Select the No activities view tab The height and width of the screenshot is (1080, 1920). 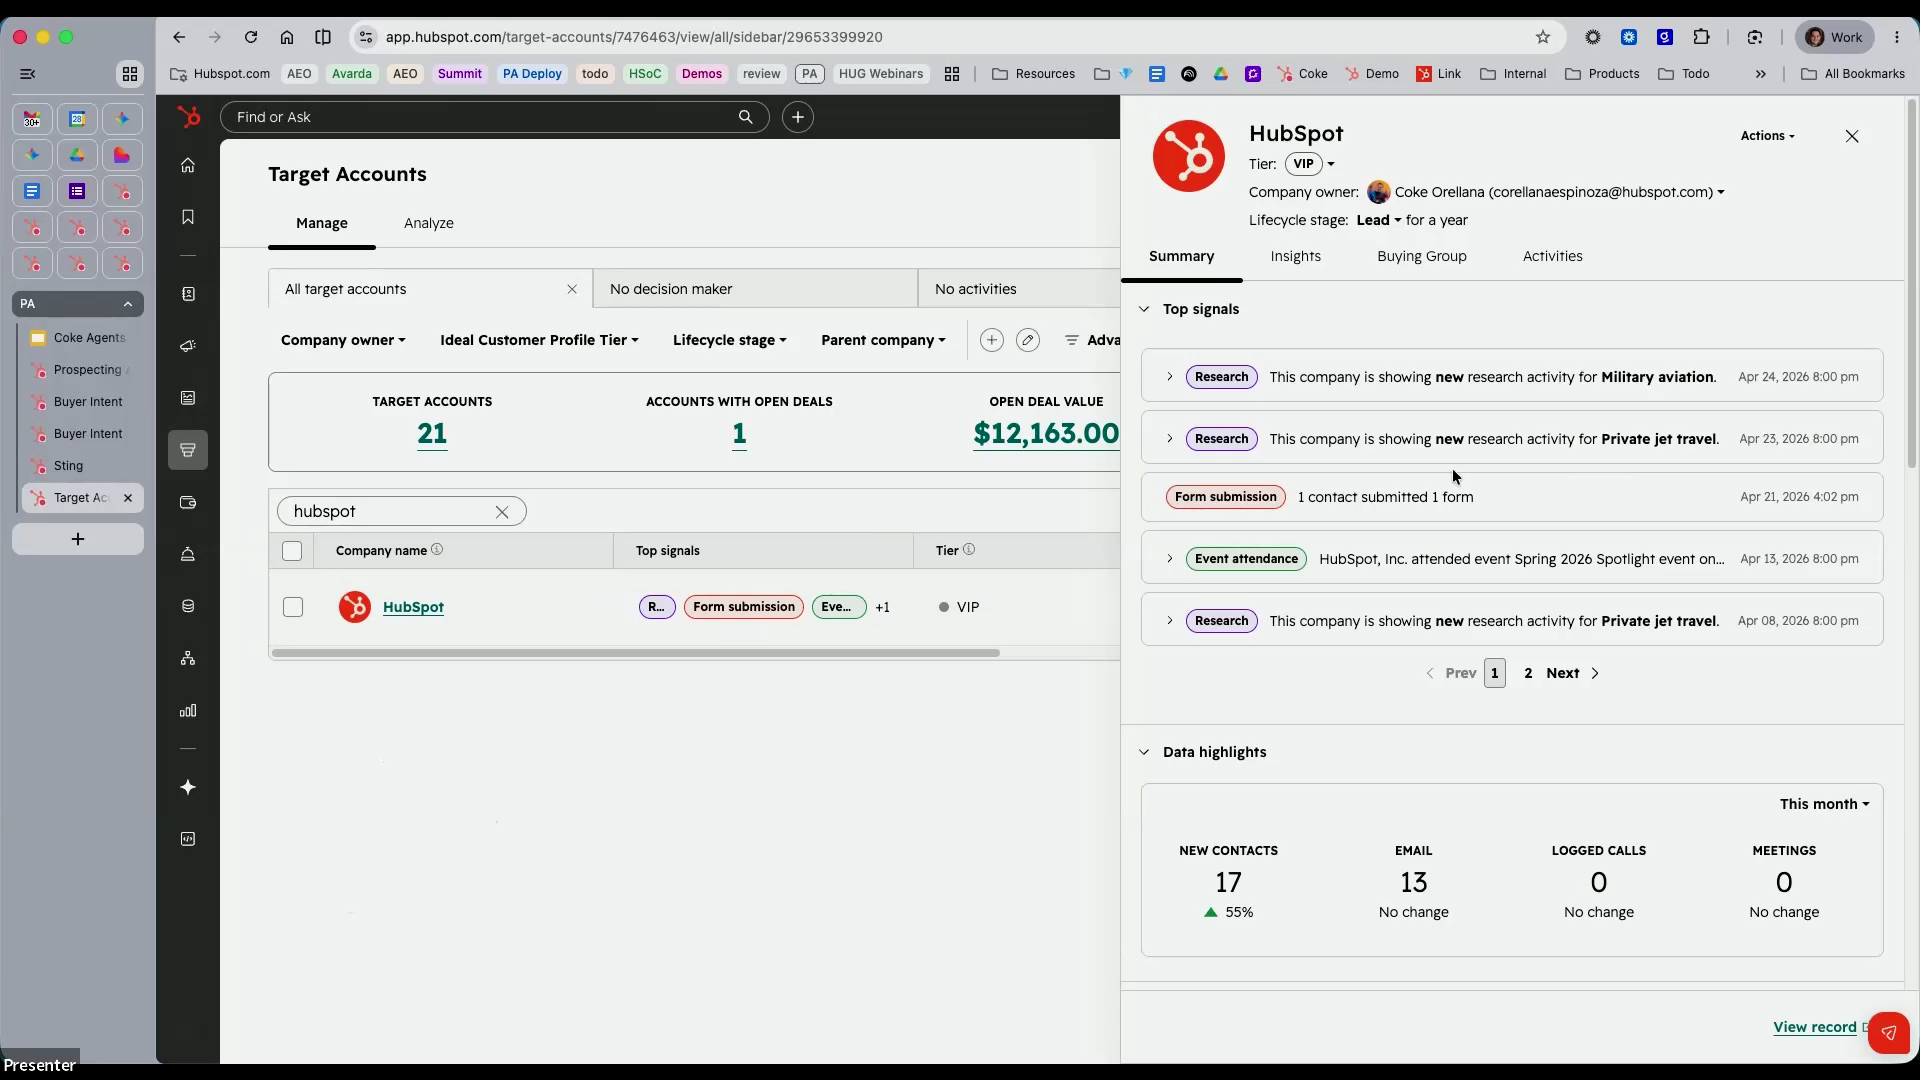tap(1019, 289)
